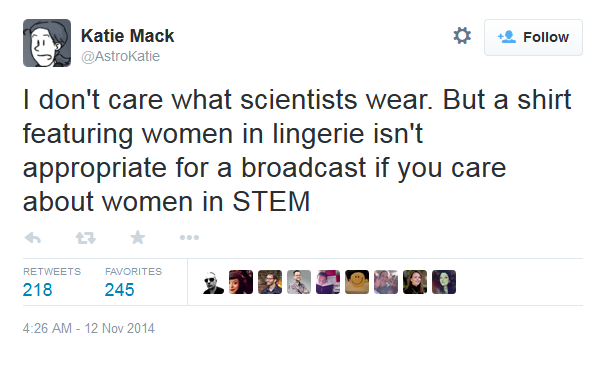This screenshot has height=365, width=596.
Task: Click the reply arrow icon
Action: click(x=33, y=238)
